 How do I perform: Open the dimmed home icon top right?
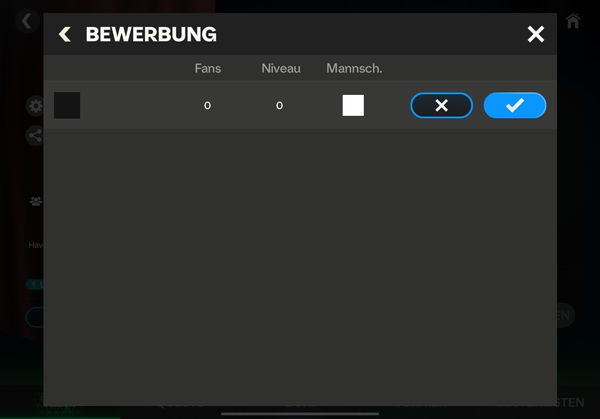click(573, 21)
